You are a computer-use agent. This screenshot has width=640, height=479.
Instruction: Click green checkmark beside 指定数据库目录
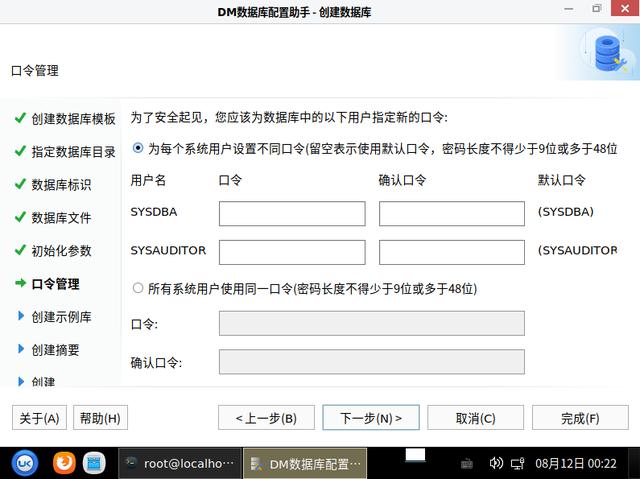pos(20,151)
